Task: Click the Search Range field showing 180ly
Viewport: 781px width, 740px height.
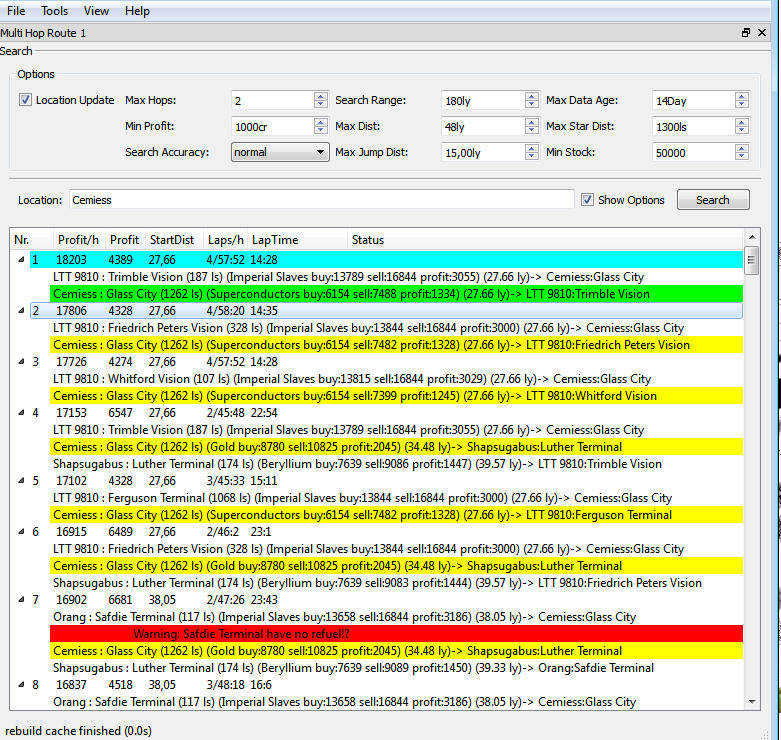Action: (x=483, y=101)
